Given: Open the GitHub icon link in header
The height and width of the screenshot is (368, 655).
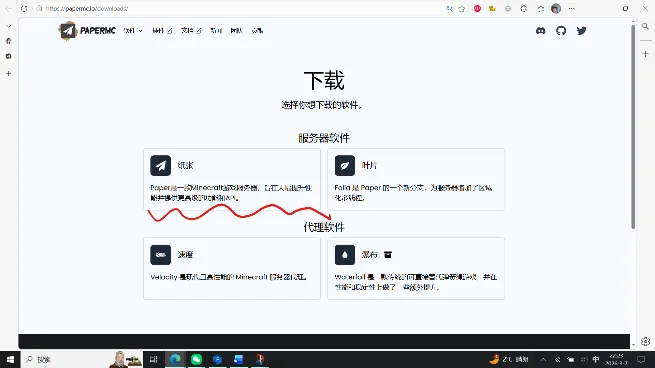Looking at the screenshot, I should (561, 30).
